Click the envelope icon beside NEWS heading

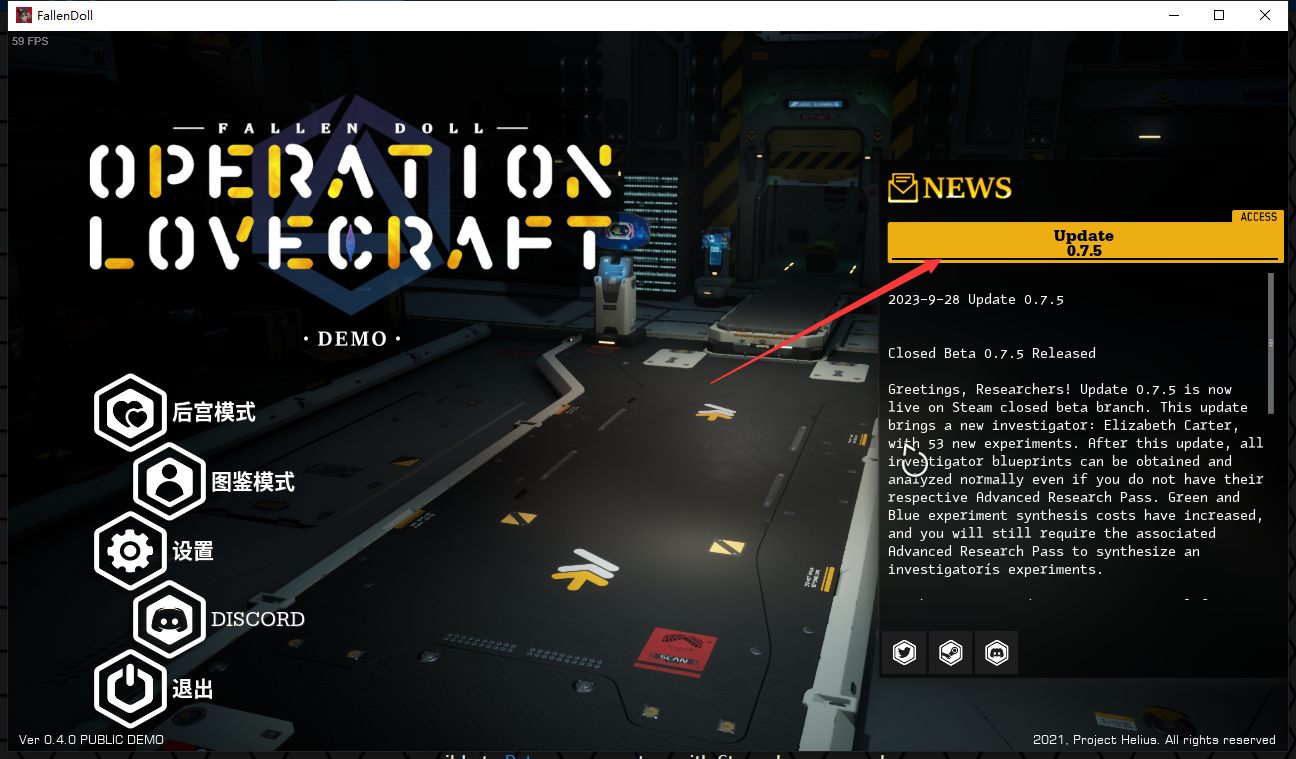903,187
